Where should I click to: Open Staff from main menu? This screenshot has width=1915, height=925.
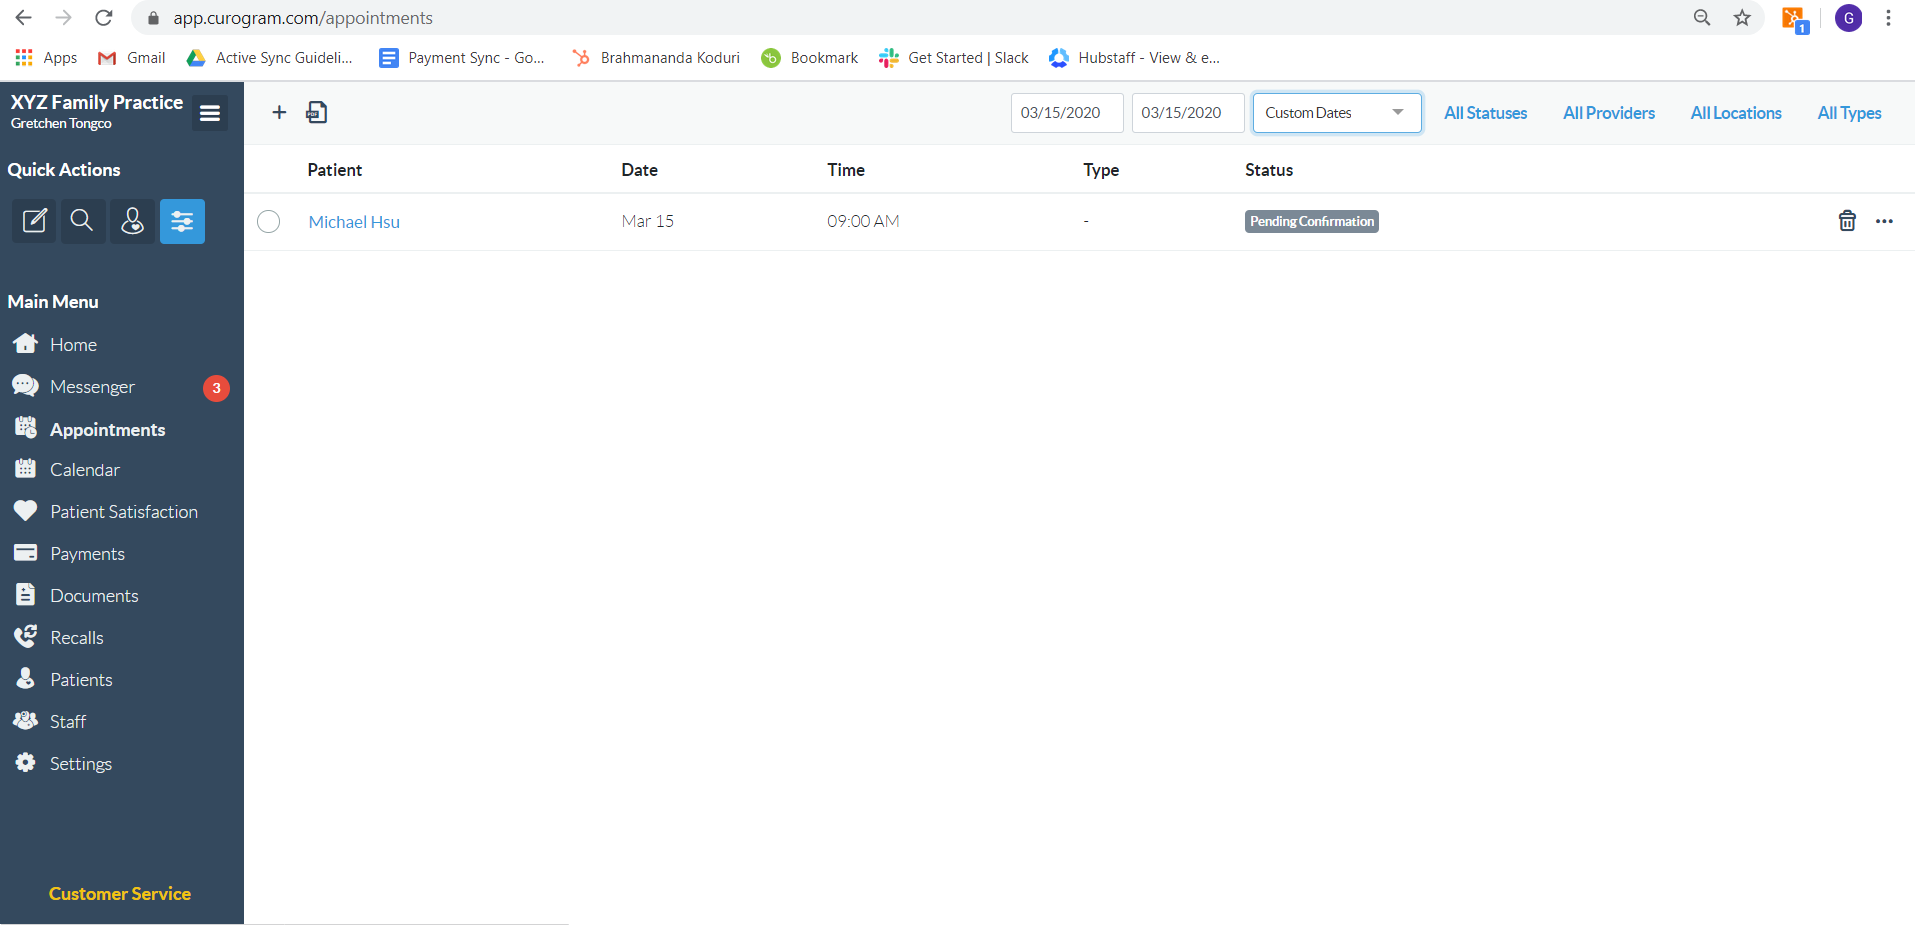(x=68, y=722)
